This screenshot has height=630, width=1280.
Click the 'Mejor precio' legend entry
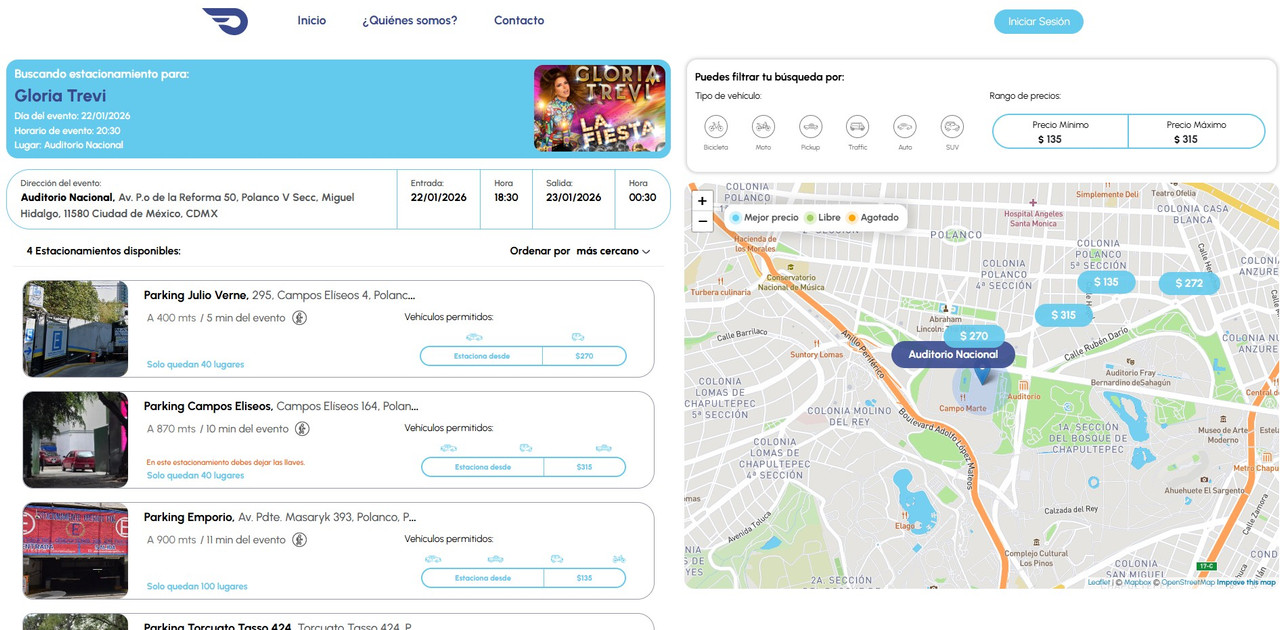click(x=765, y=217)
